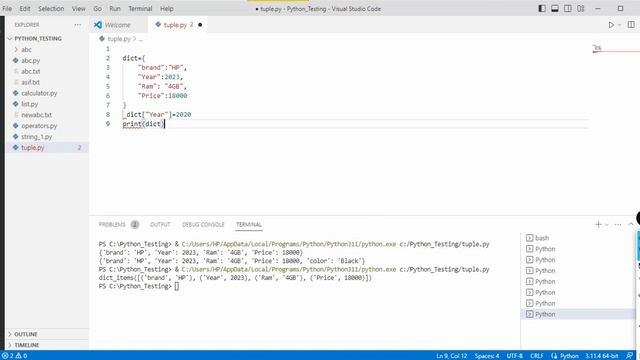Screen dimensions: 640x360
Task: Open terminal panel more actions ellipsis
Action: pyautogui.click(x=618, y=224)
